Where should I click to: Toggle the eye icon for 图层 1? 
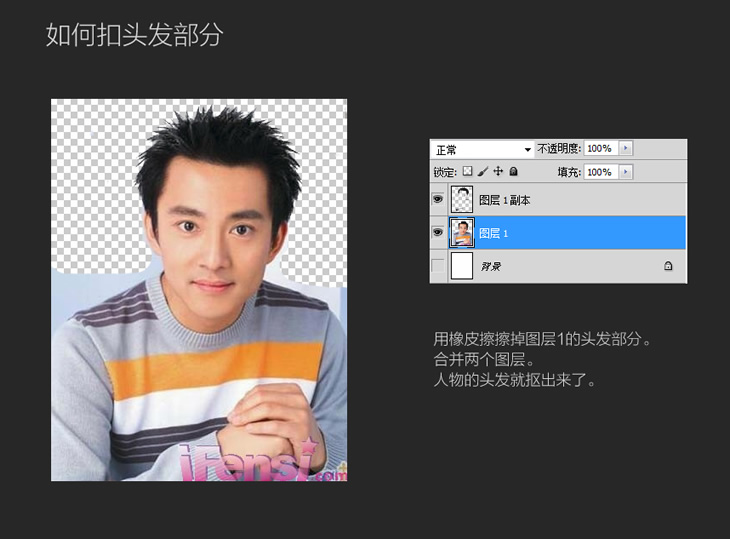tap(438, 233)
